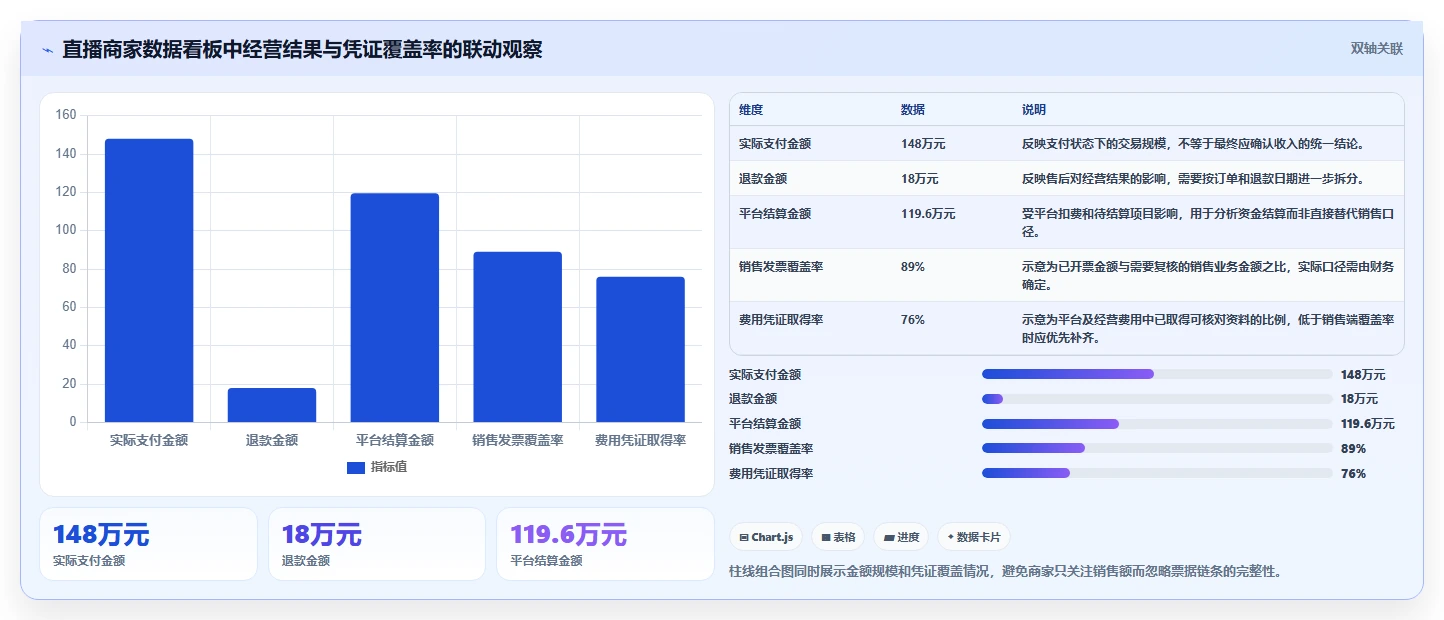1444x620 pixels.
Task: Click the 费用凭证取得率 bar in the chart
Action: click(640, 349)
